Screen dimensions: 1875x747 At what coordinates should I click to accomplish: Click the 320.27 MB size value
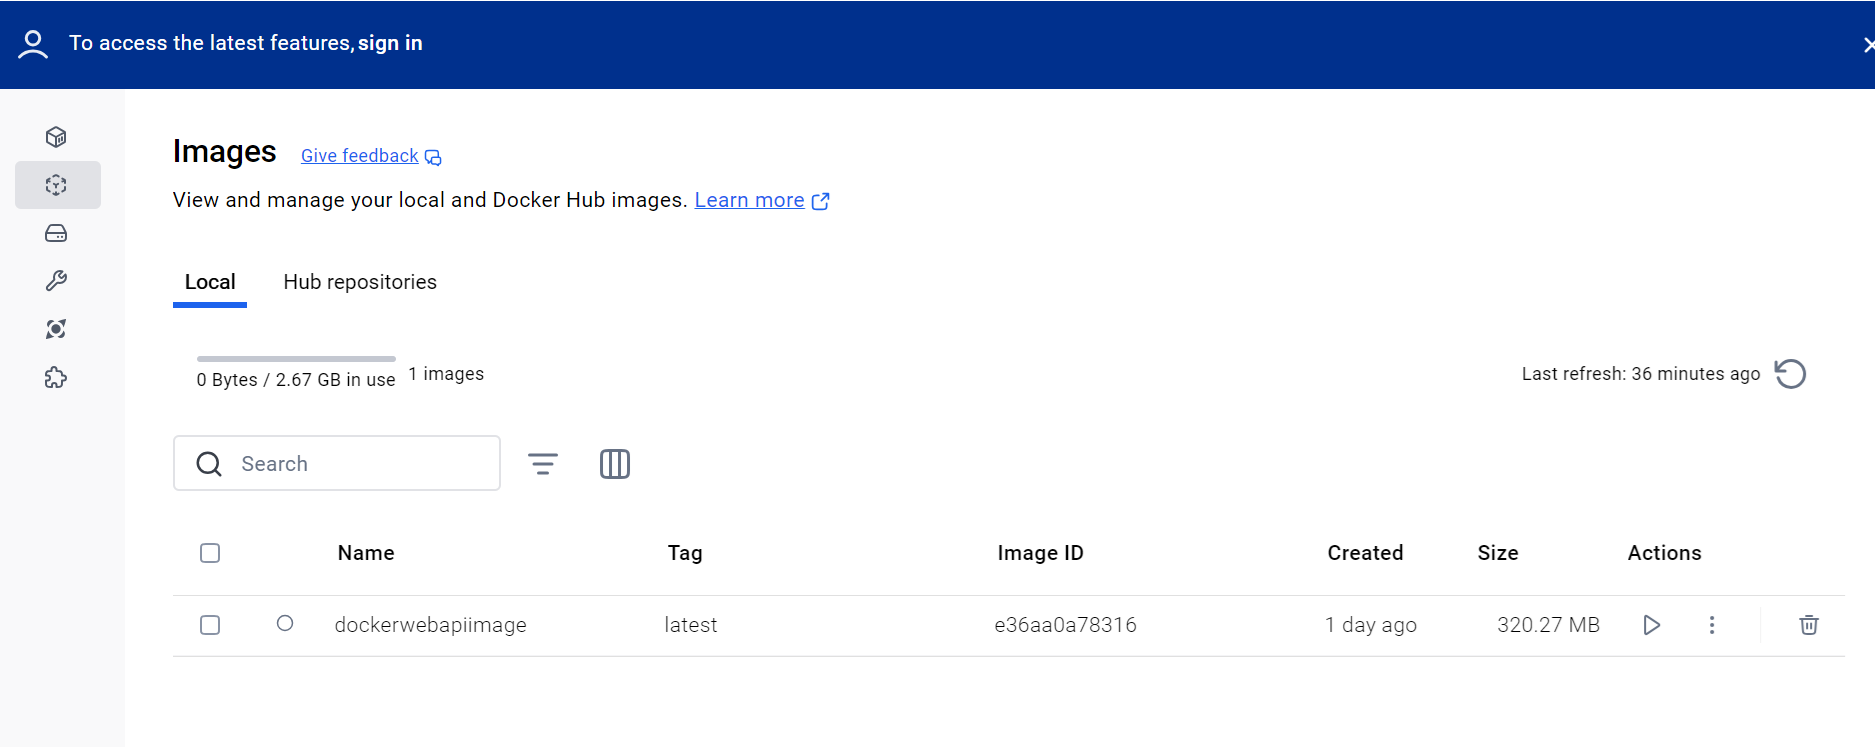(1548, 625)
